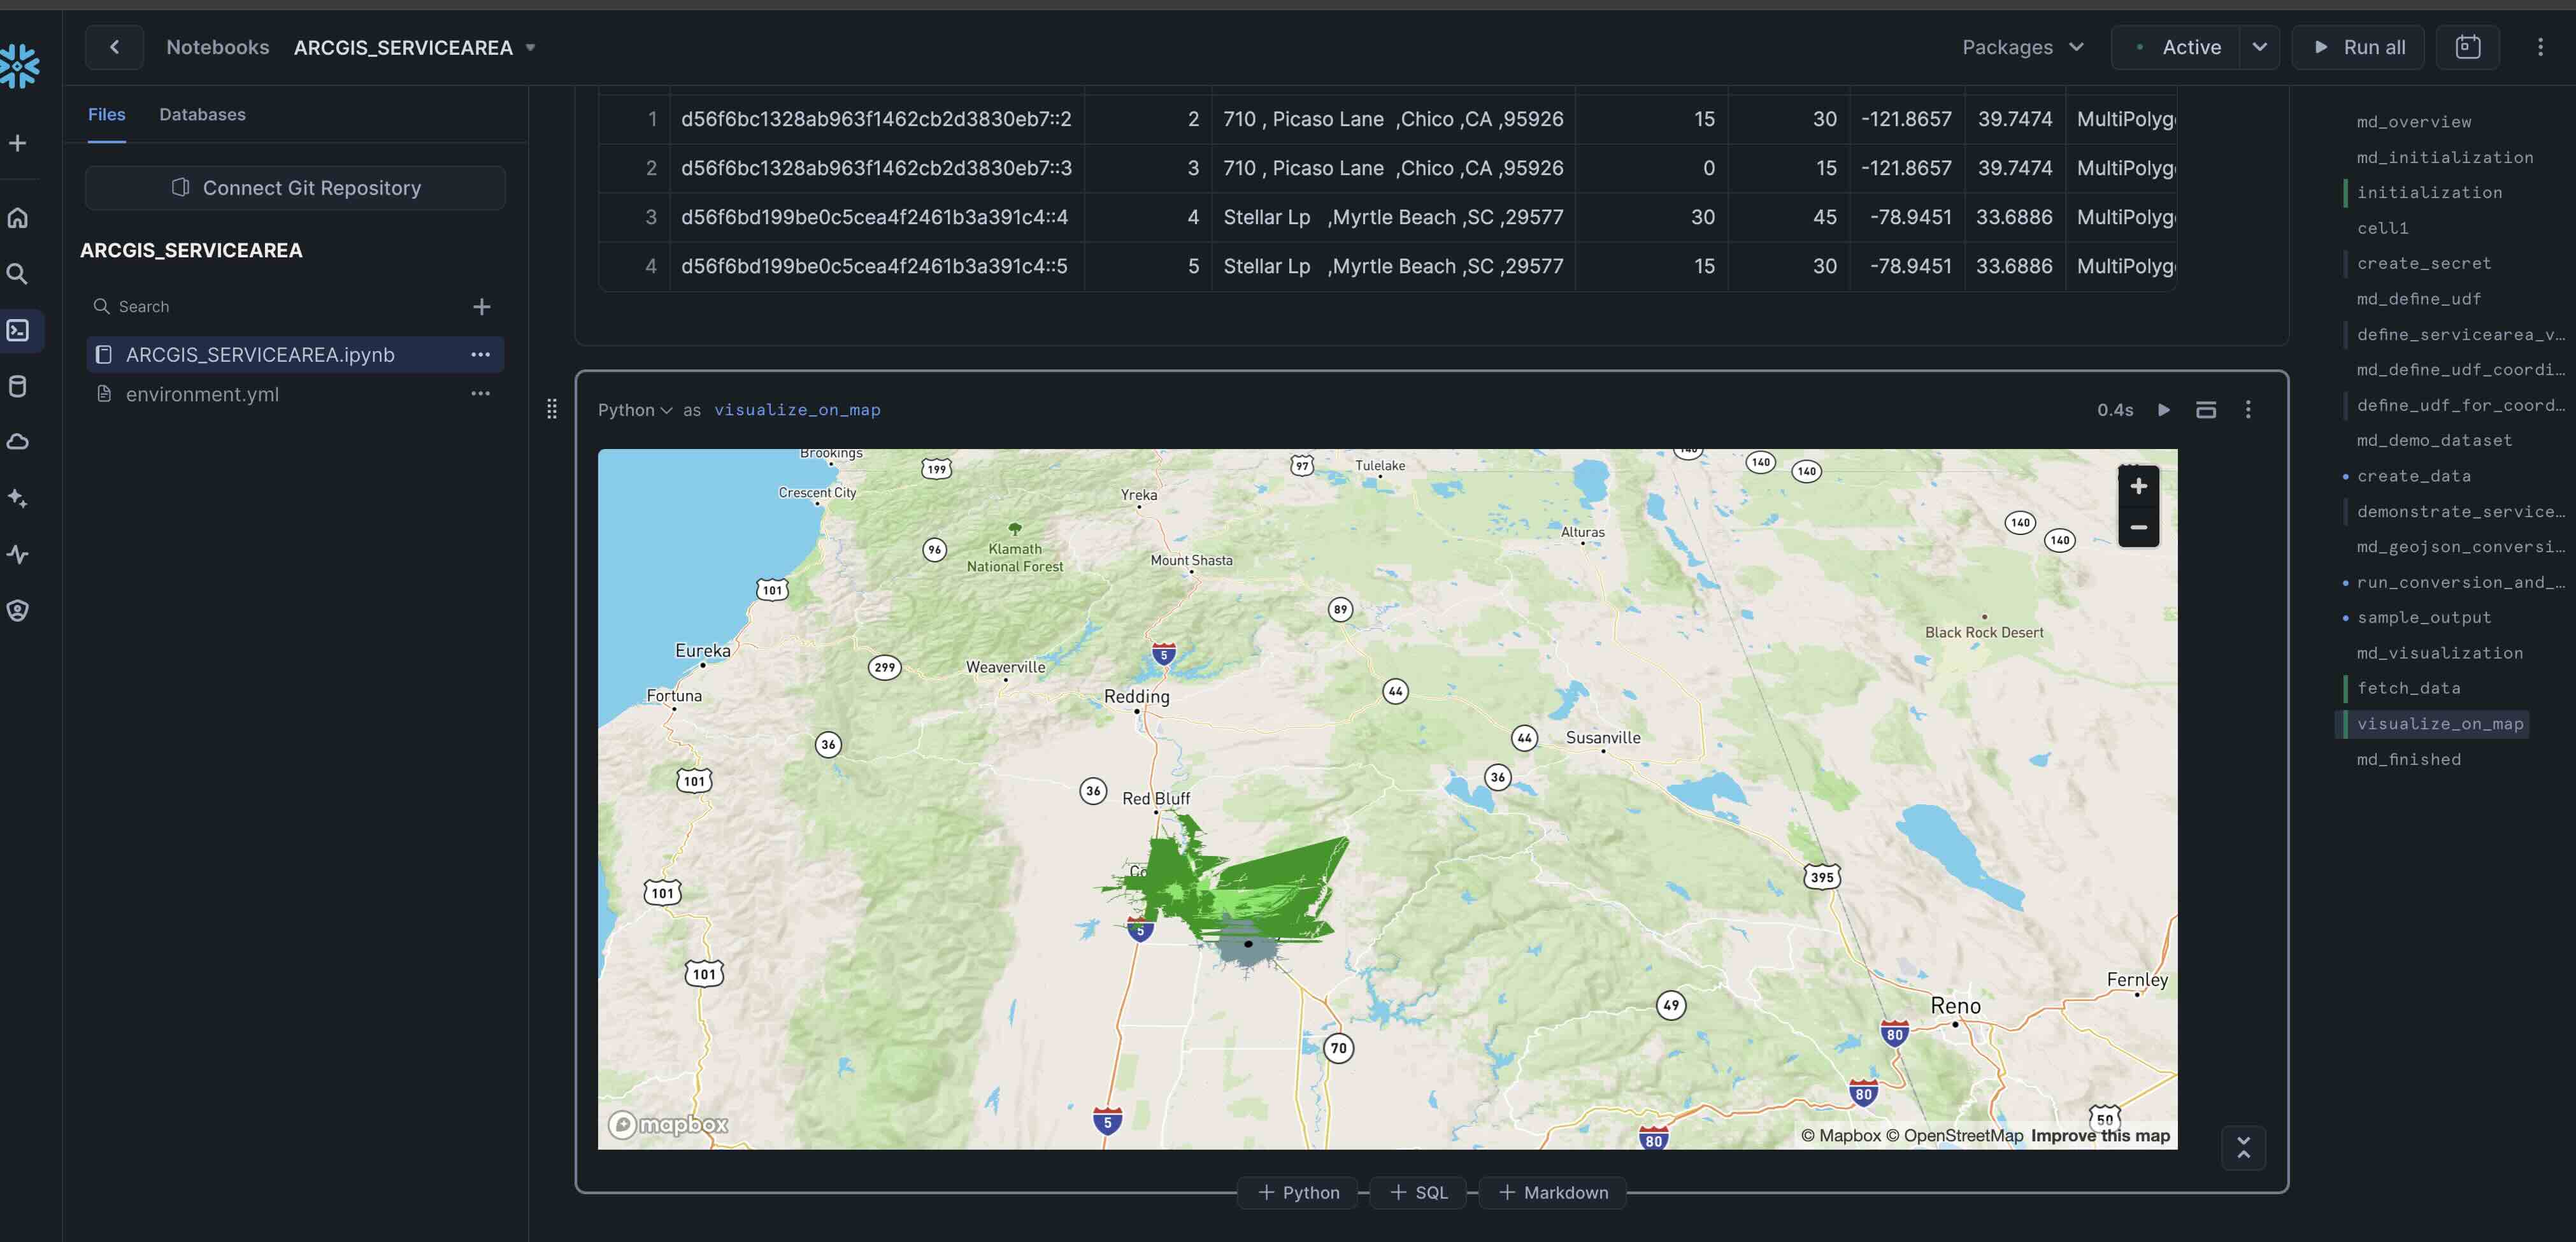The width and height of the screenshot is (2576, 1242).
Task: Click Connect Git Repository button
Action: point(295,188)
